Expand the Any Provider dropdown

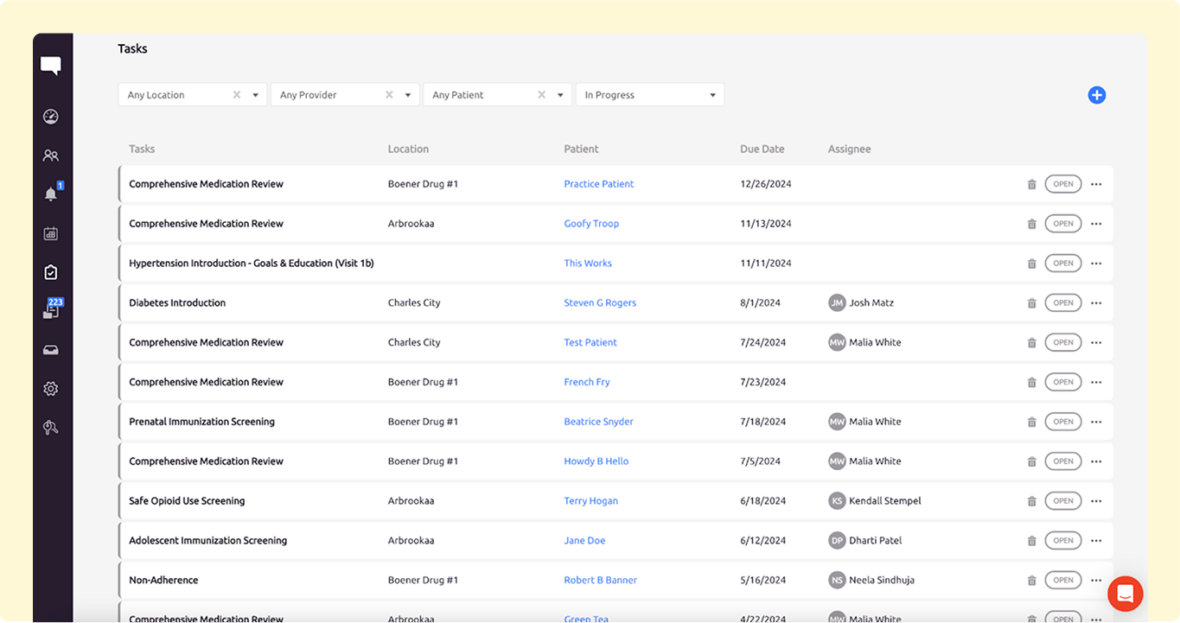pos(408,96)
